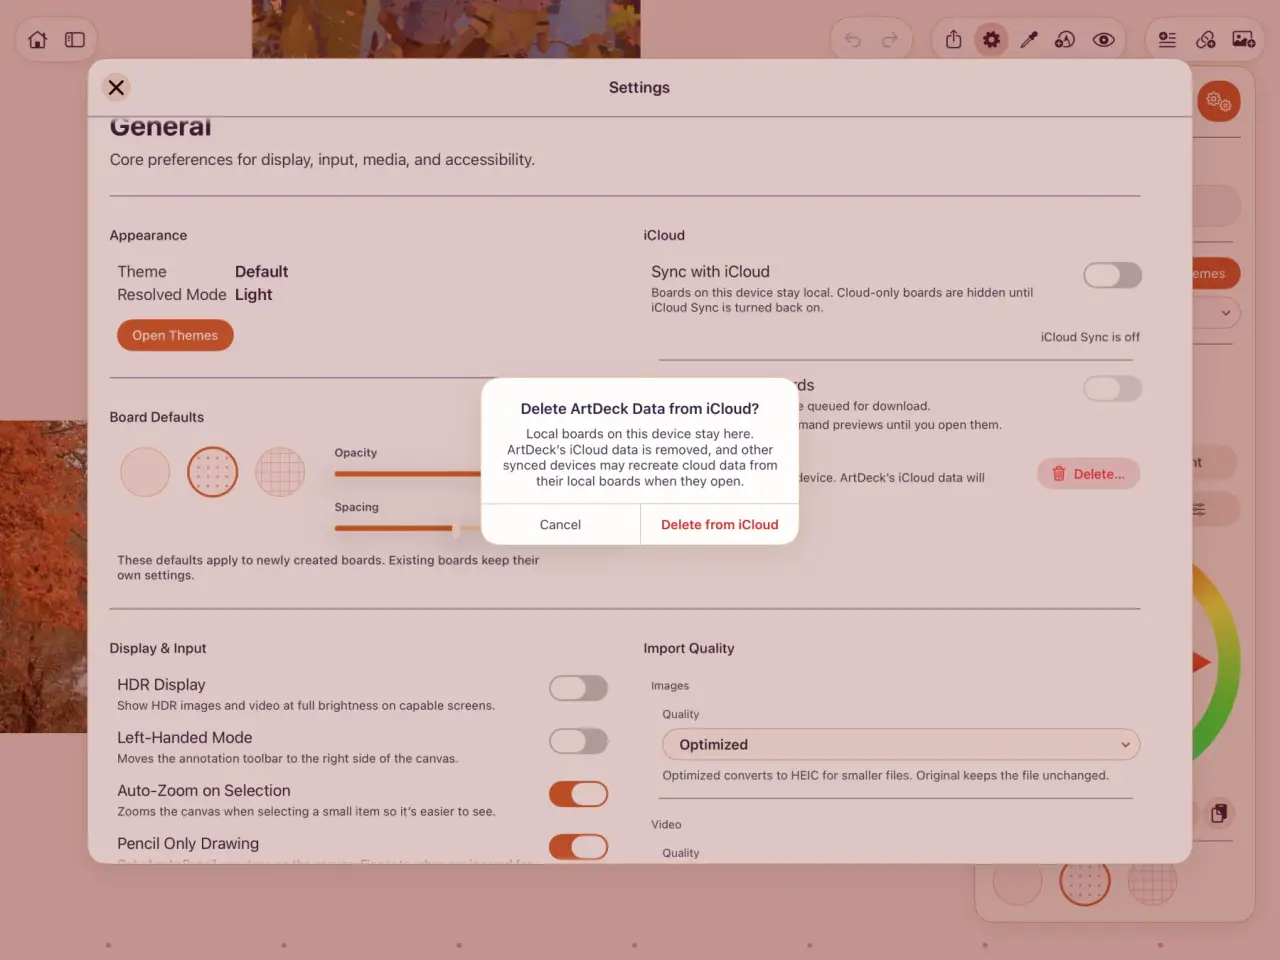The height and width of the screenshot is (960, 1280).
Task: Undo the last action
Action: [852, 40]
